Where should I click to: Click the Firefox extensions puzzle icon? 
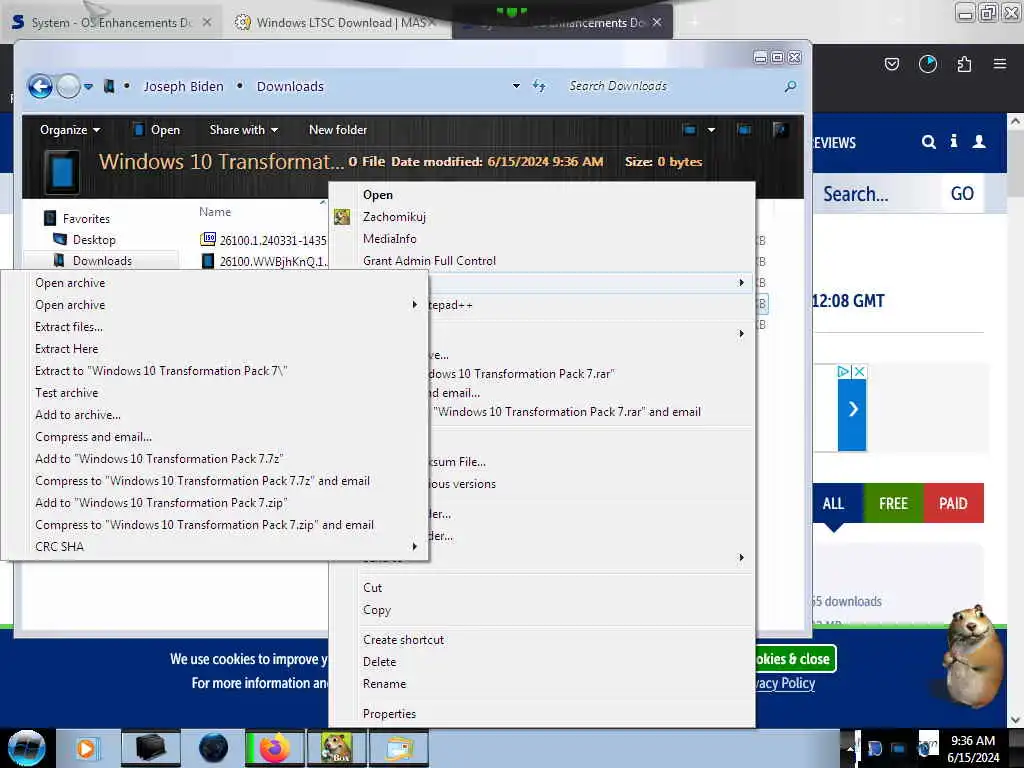click(x=964, y=64)
